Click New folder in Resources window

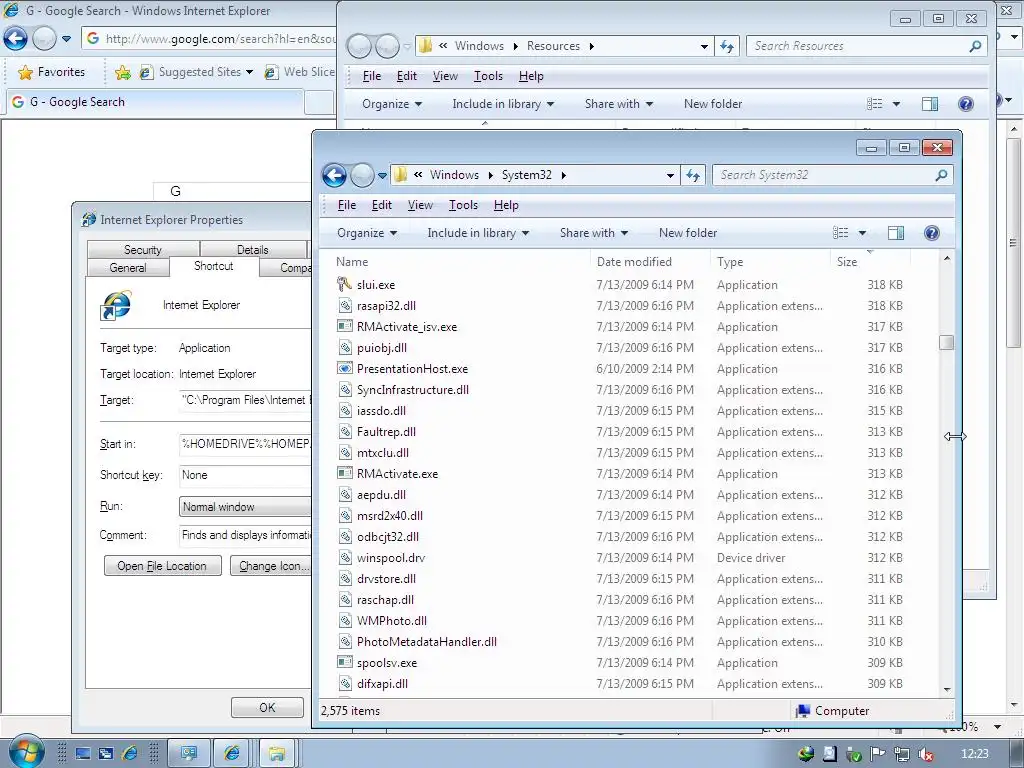[712, 104]
